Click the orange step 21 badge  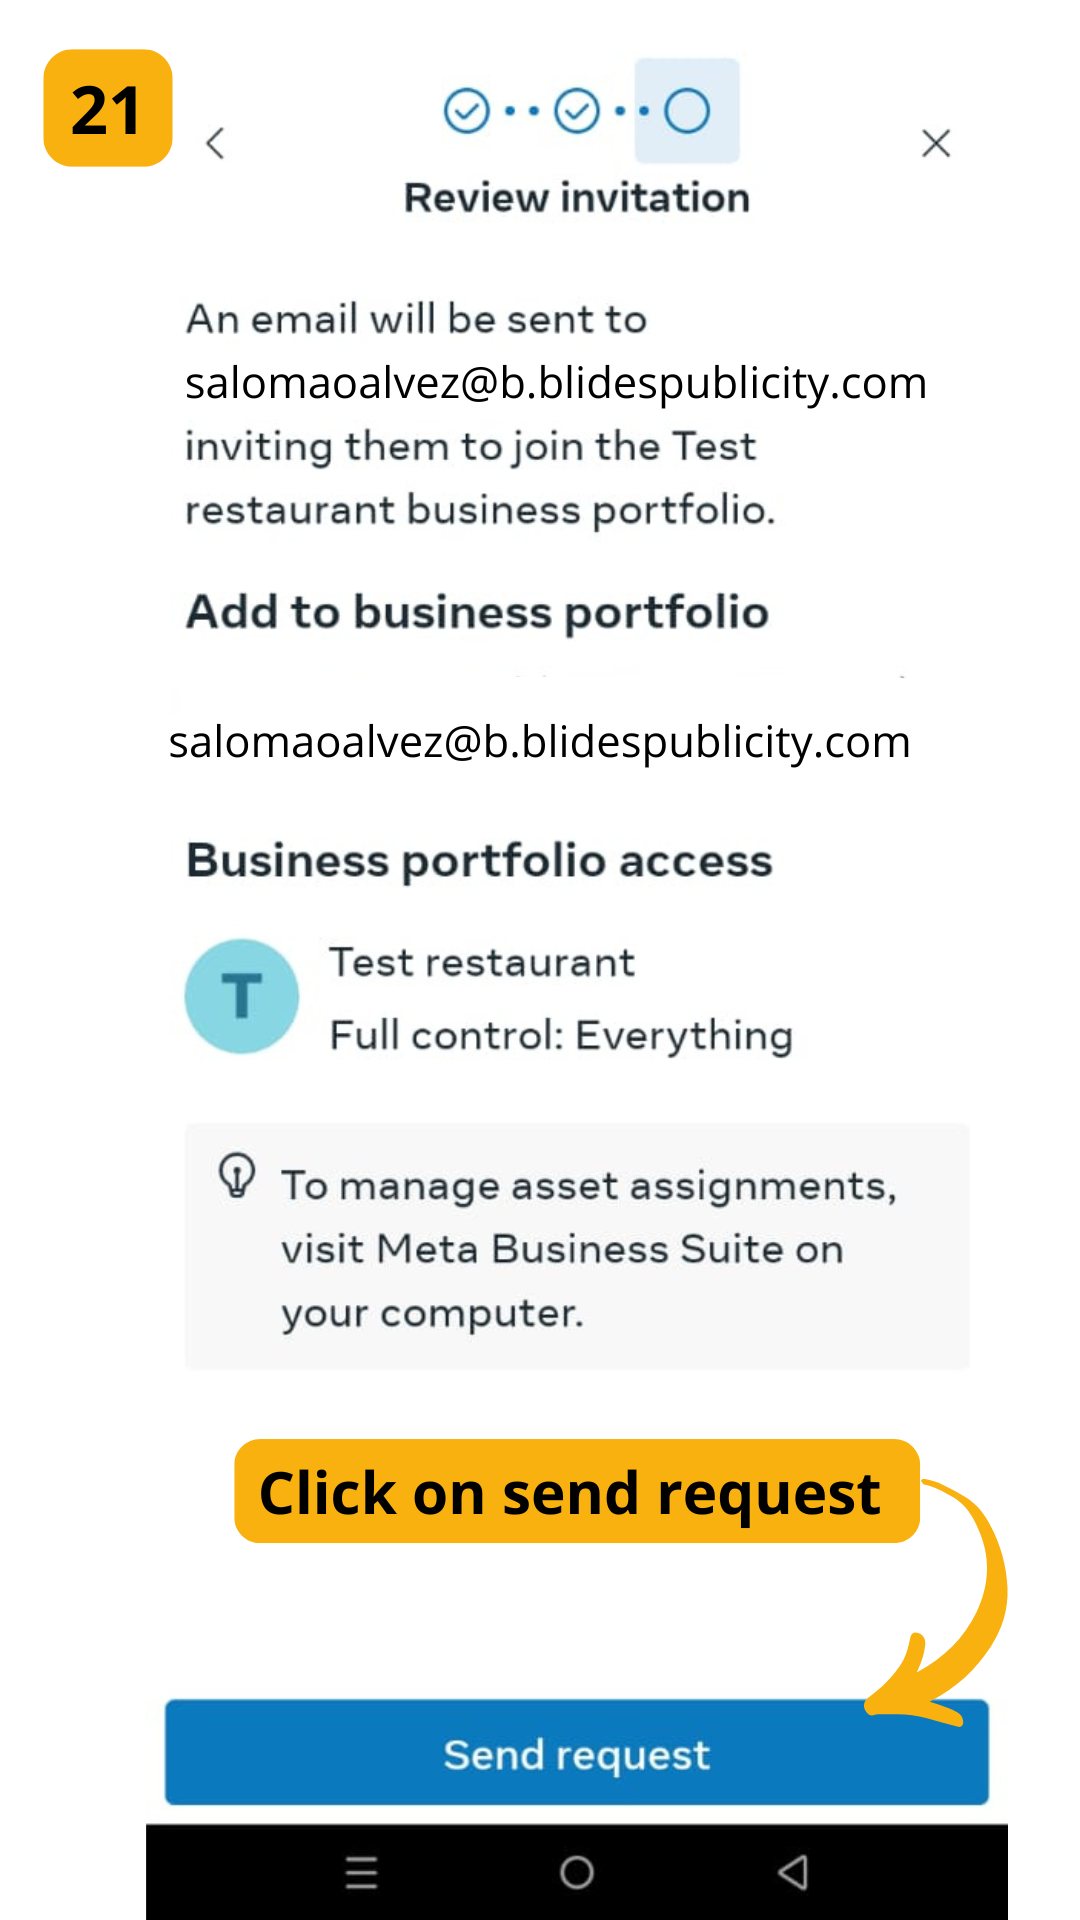click(x=108, y=108)
